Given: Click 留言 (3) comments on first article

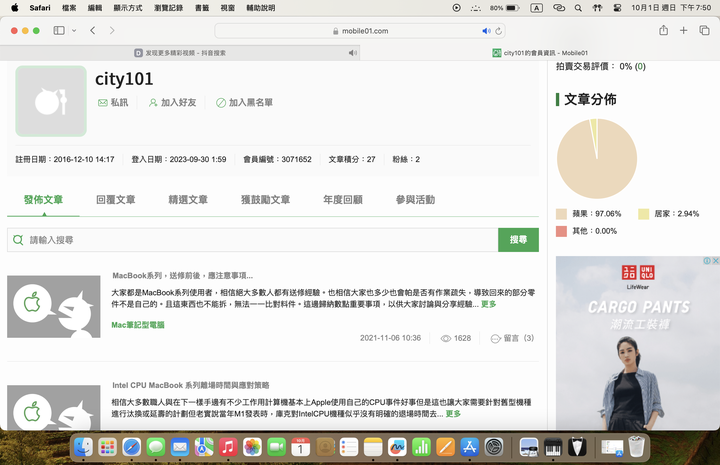Looking at the screenshot, I should (512, 338).
